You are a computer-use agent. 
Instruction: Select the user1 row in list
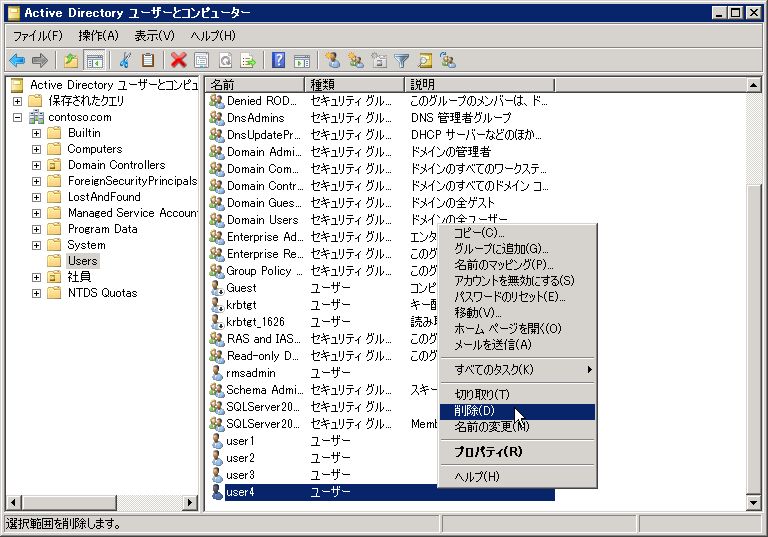[380, 441]
